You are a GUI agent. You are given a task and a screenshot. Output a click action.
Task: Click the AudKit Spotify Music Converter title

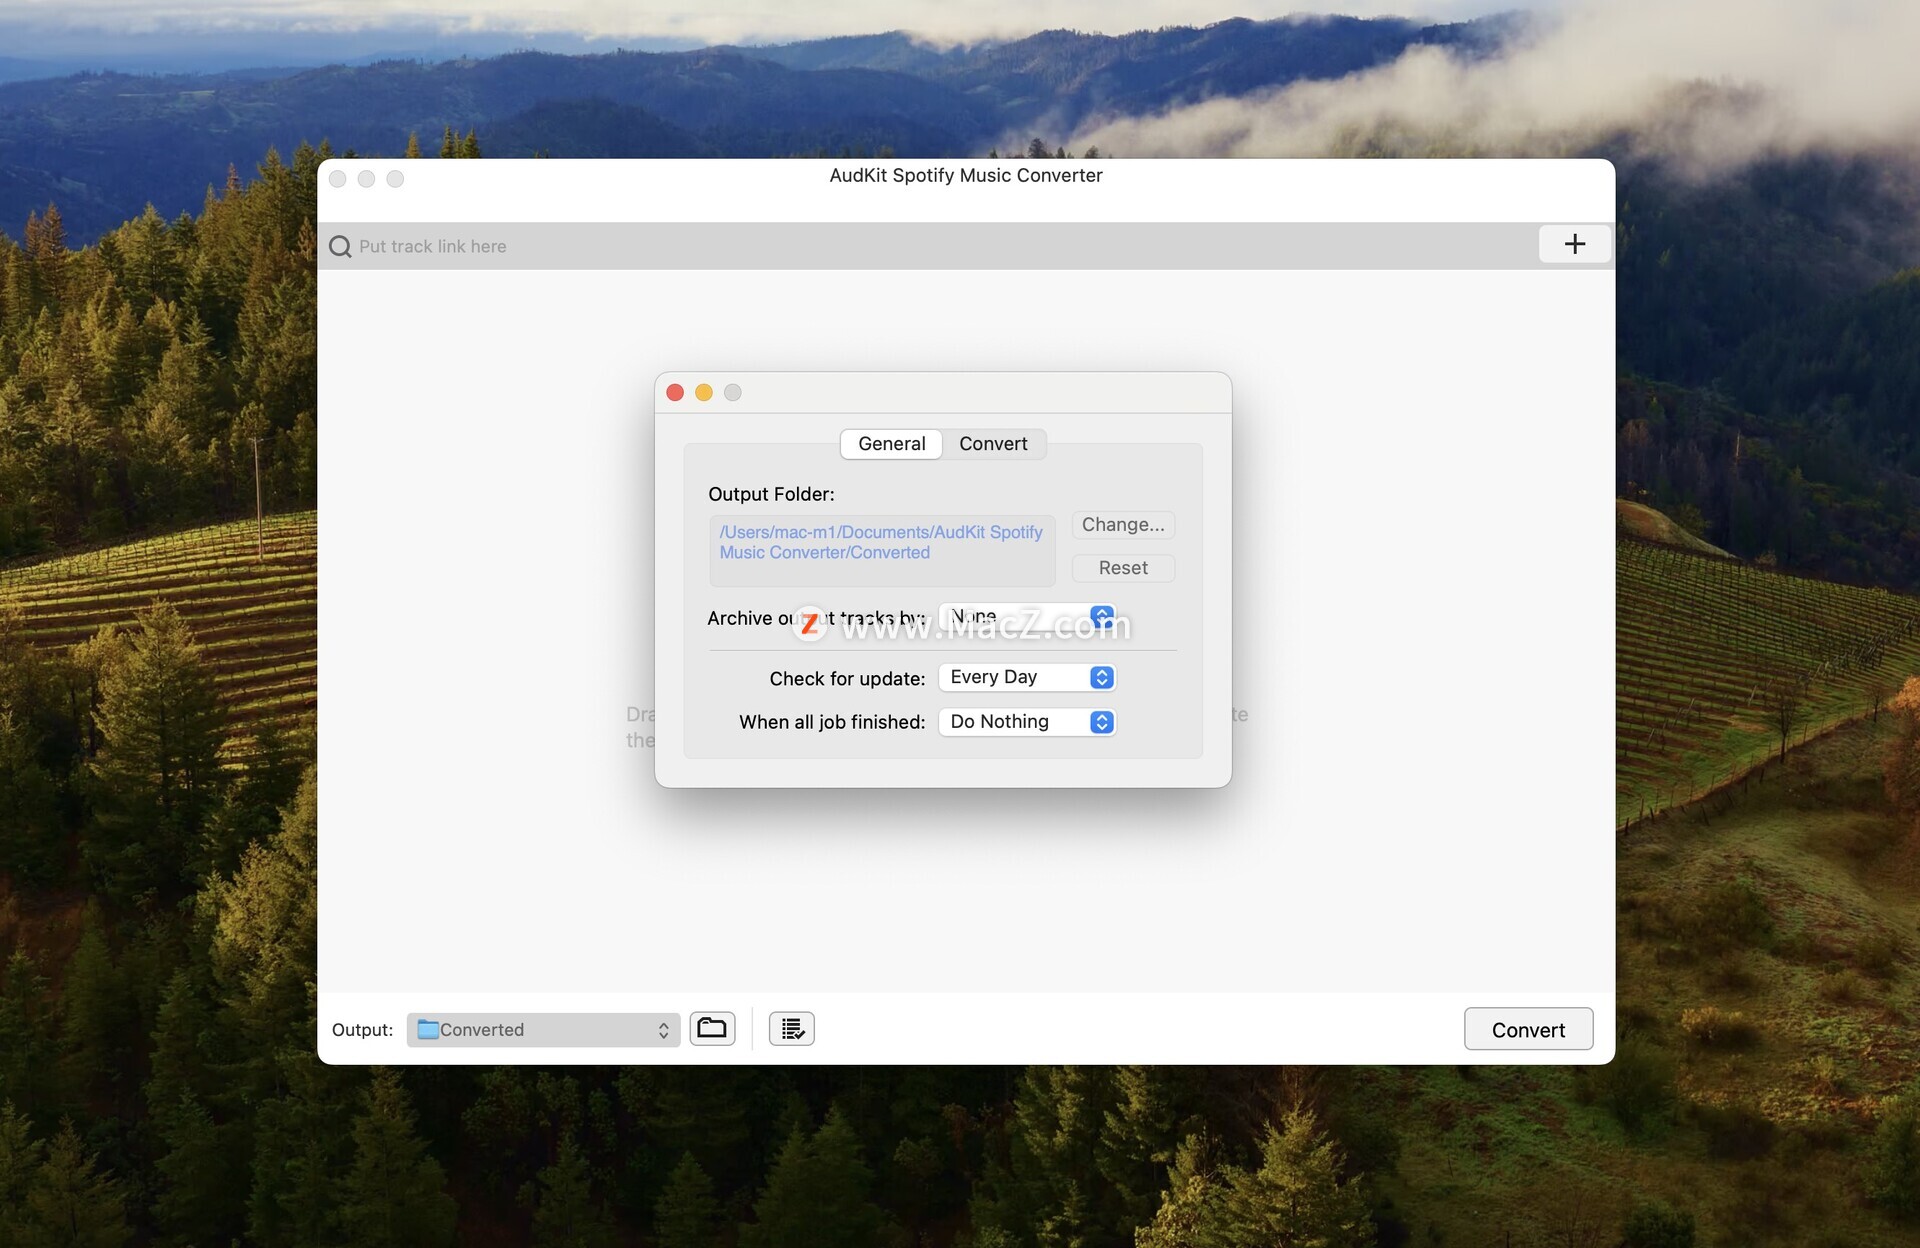[x=966, y=175]
